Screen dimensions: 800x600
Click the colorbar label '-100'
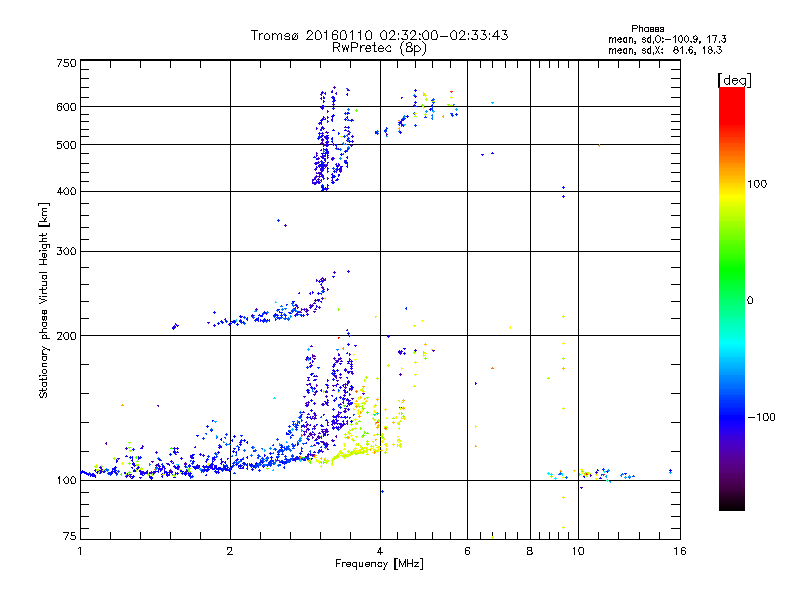tap(761, 417)
